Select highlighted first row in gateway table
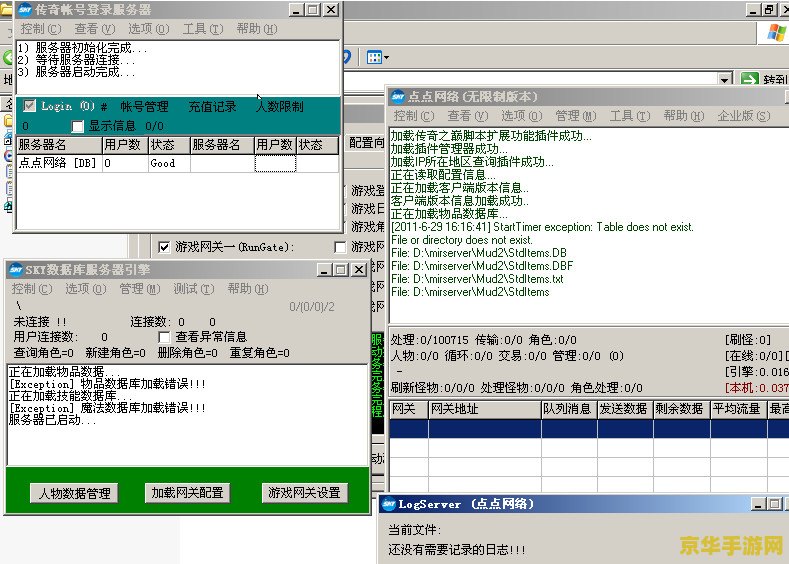This screenshot has height=564, width=789. 589,429
